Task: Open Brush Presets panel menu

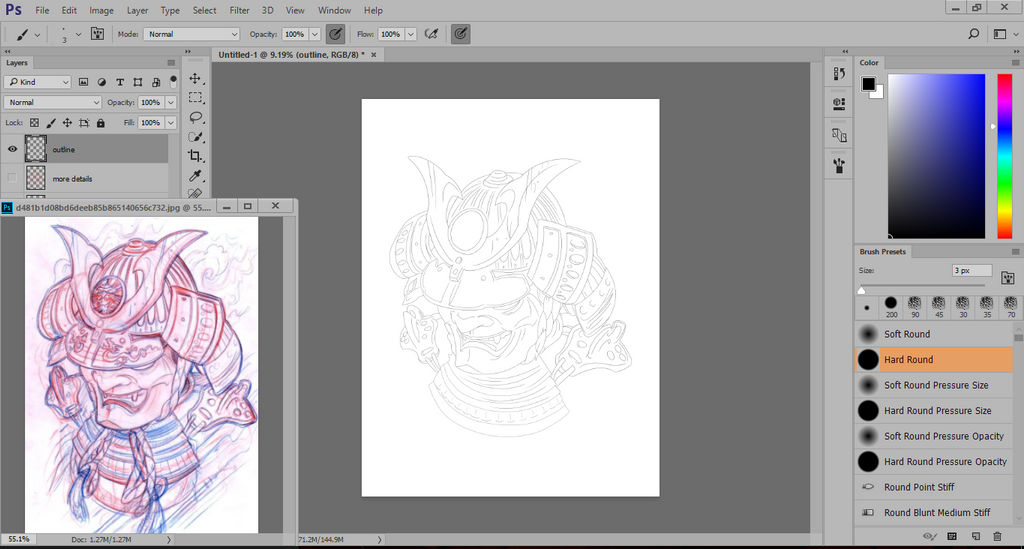Action: click(x=1016, y=251)
